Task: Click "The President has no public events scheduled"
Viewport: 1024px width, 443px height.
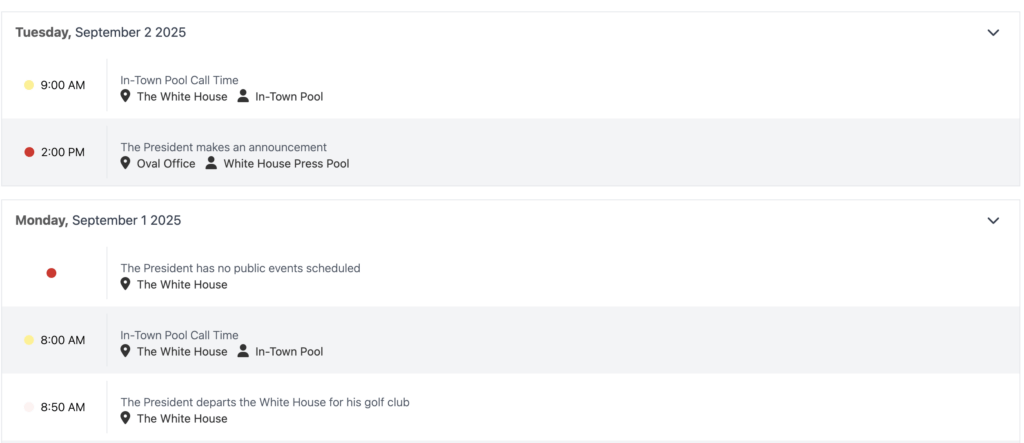Action: [x=240, y=268]
